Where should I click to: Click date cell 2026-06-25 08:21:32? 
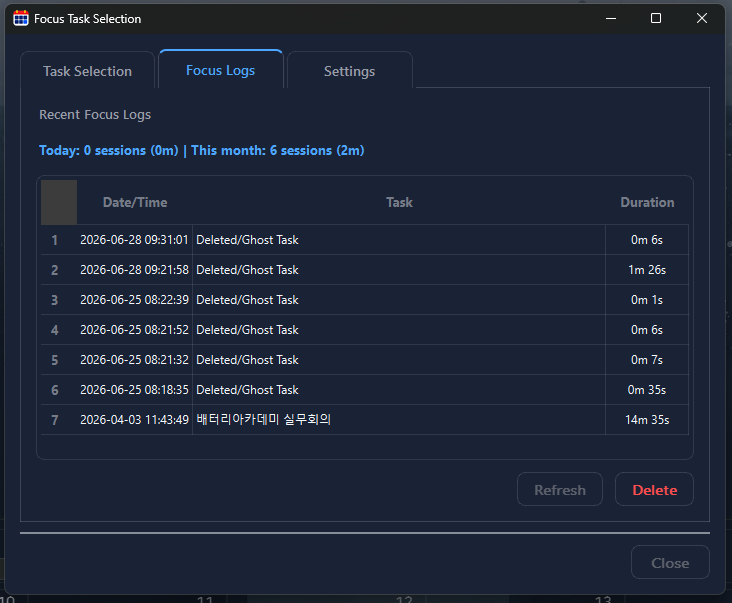pyautogui.click(x=134, y=360)
